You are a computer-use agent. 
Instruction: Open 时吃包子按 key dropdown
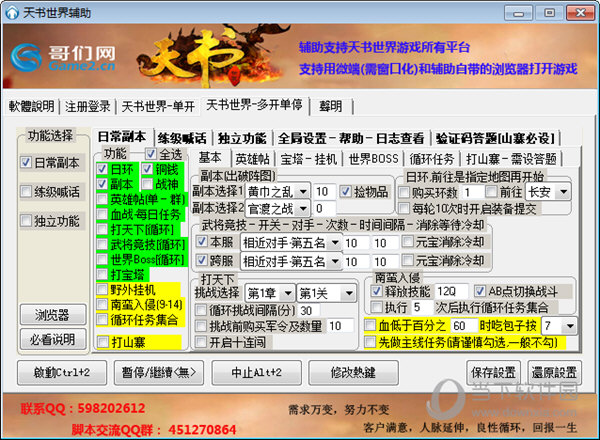[570, 326]
